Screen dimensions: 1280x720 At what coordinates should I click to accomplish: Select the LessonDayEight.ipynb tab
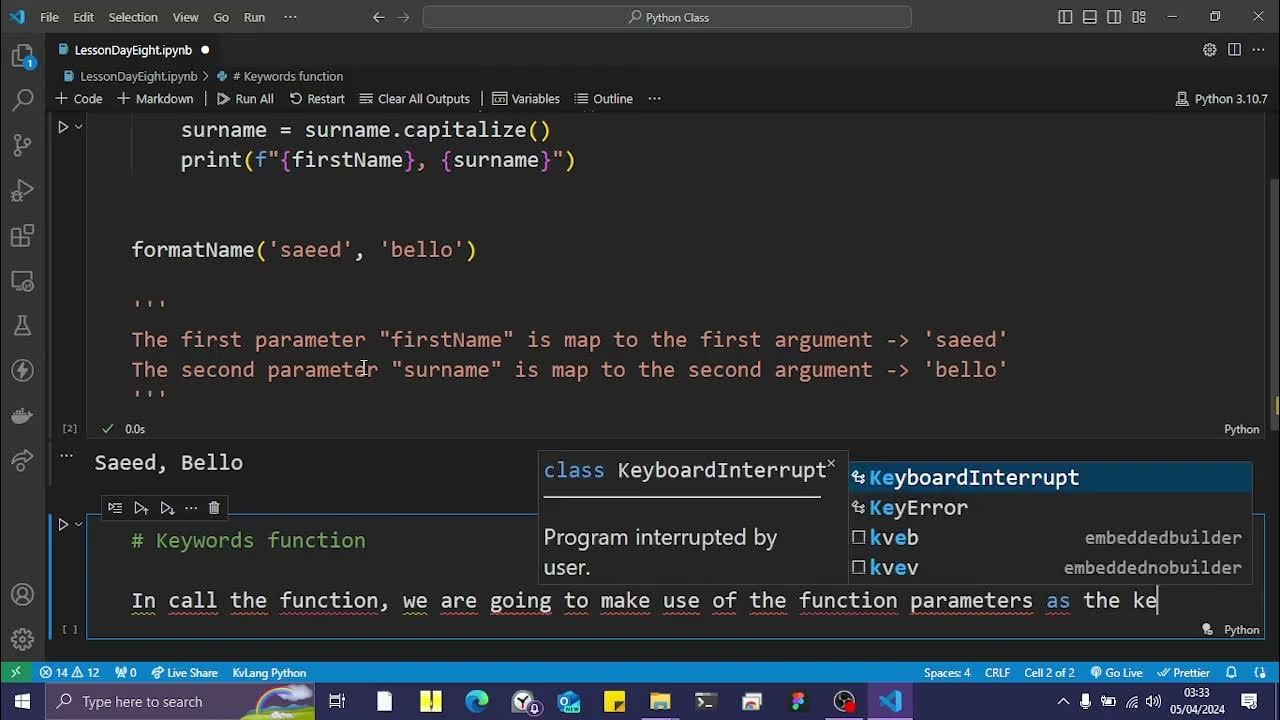coord(133,50)
